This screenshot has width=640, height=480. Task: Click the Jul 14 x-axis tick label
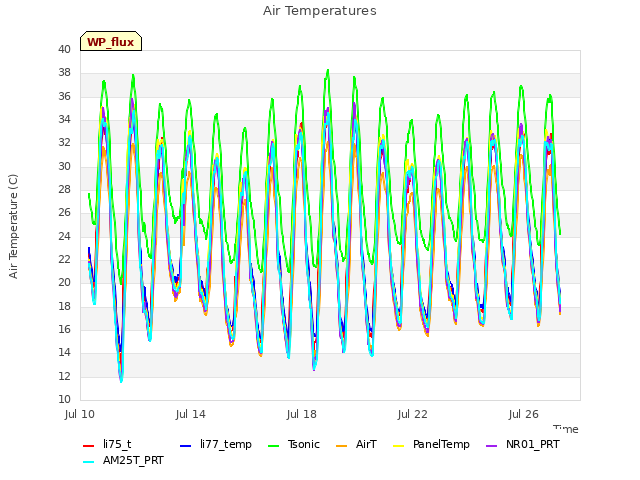[191, 414]
